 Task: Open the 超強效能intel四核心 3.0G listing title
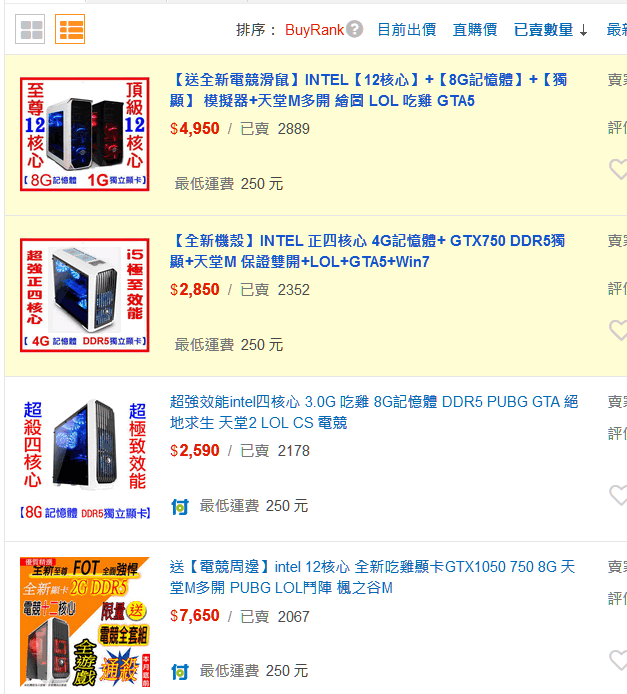[374, 412]
